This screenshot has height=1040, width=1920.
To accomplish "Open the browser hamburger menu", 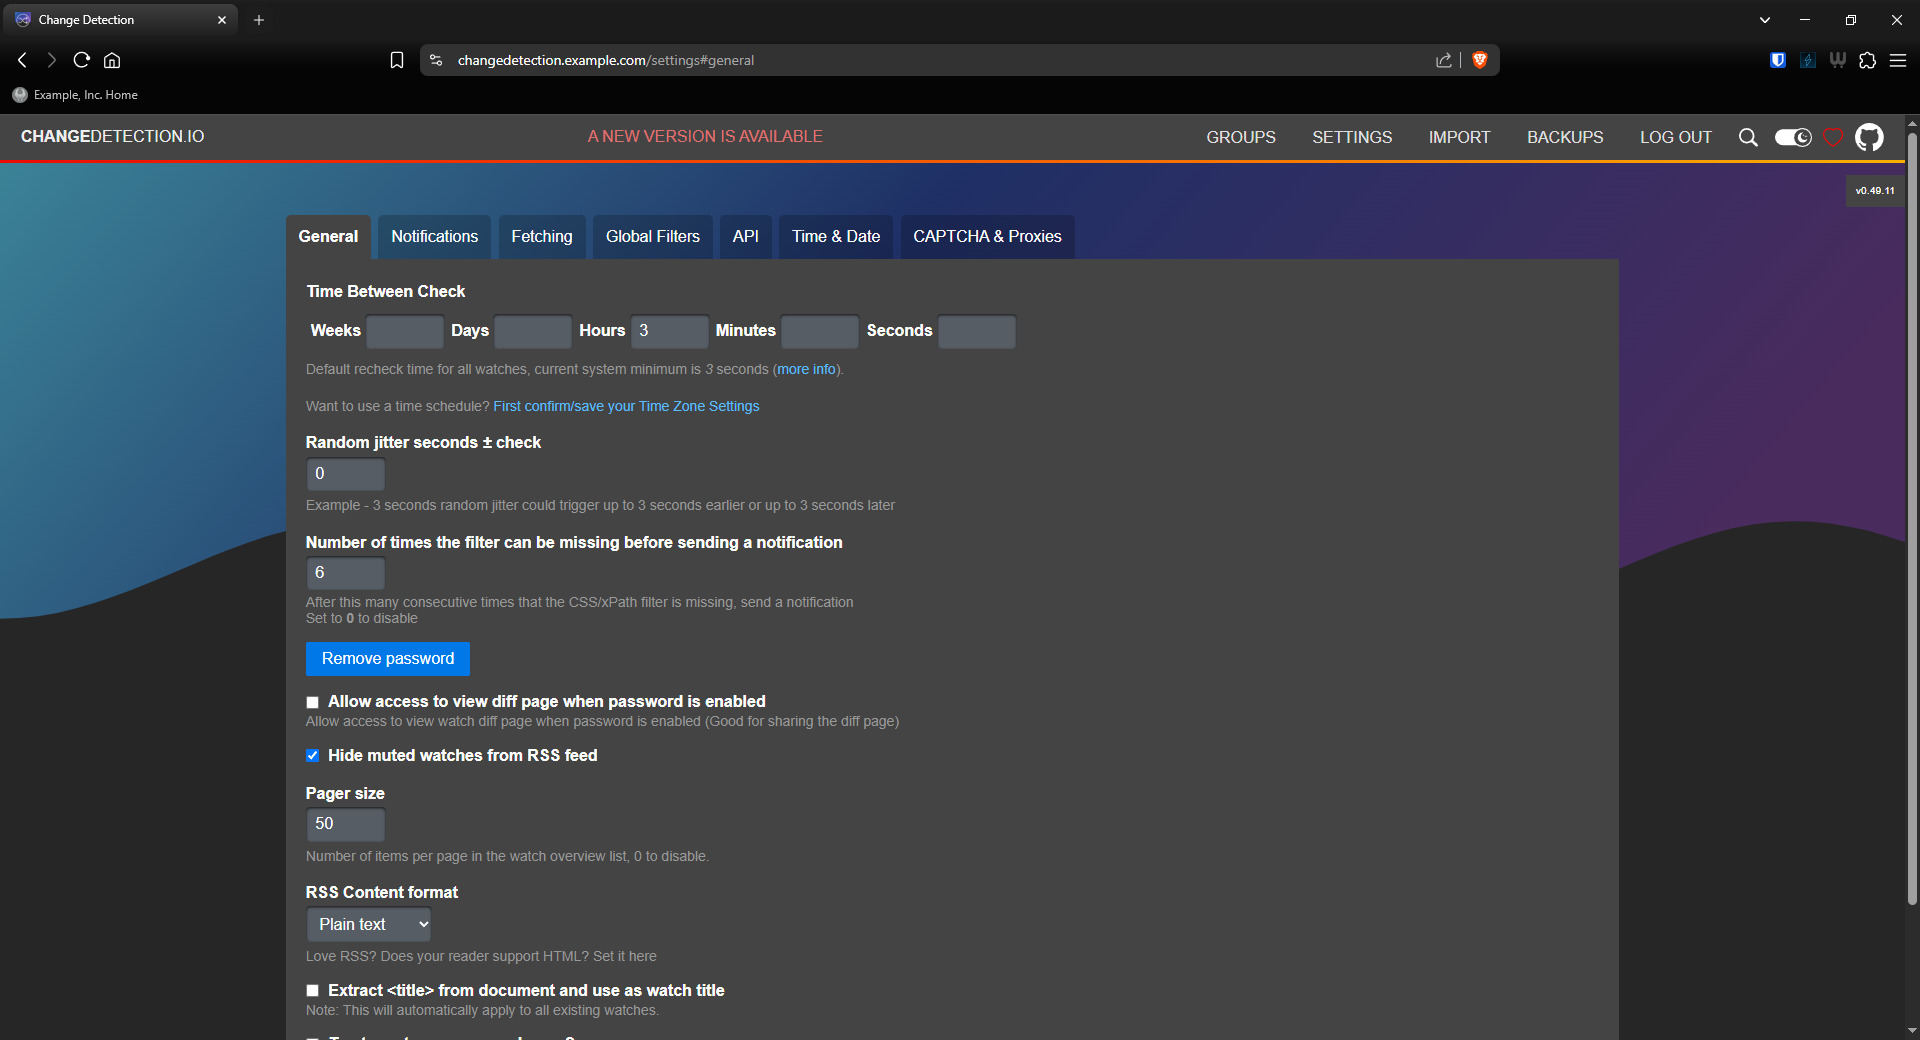I will tap(1898, 60).
